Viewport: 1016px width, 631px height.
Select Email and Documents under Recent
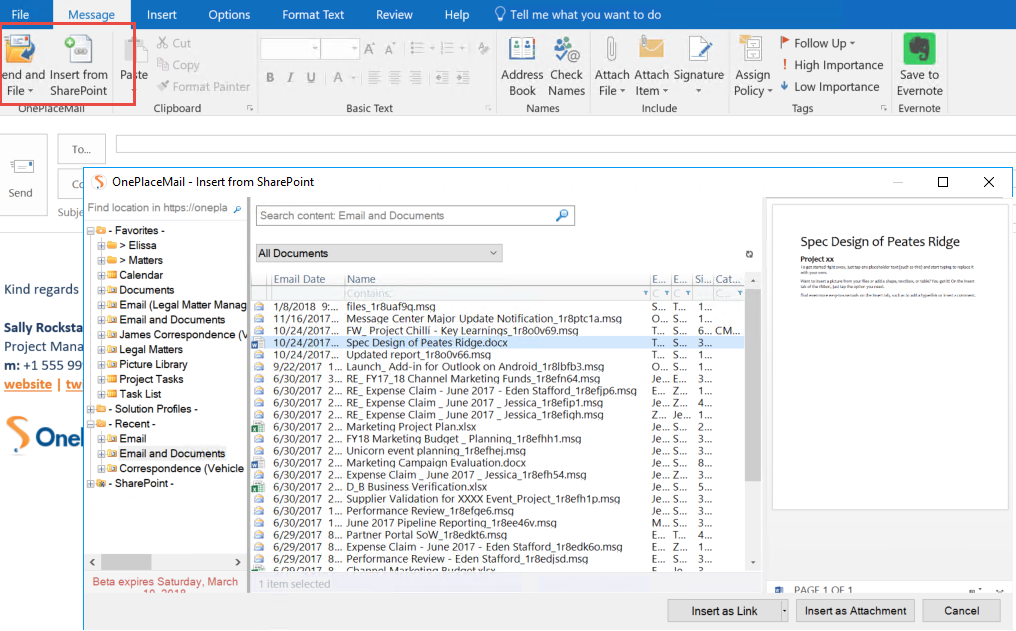pos(172,454)
